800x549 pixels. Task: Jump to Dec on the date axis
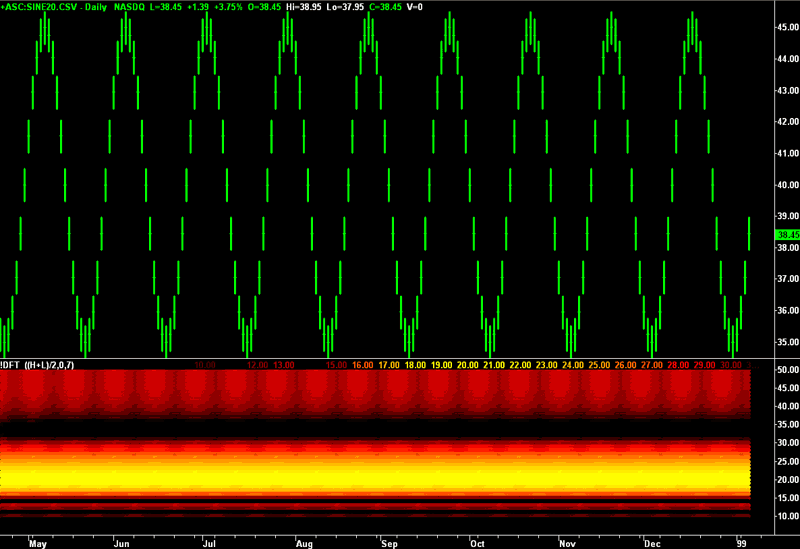[652, 542]
